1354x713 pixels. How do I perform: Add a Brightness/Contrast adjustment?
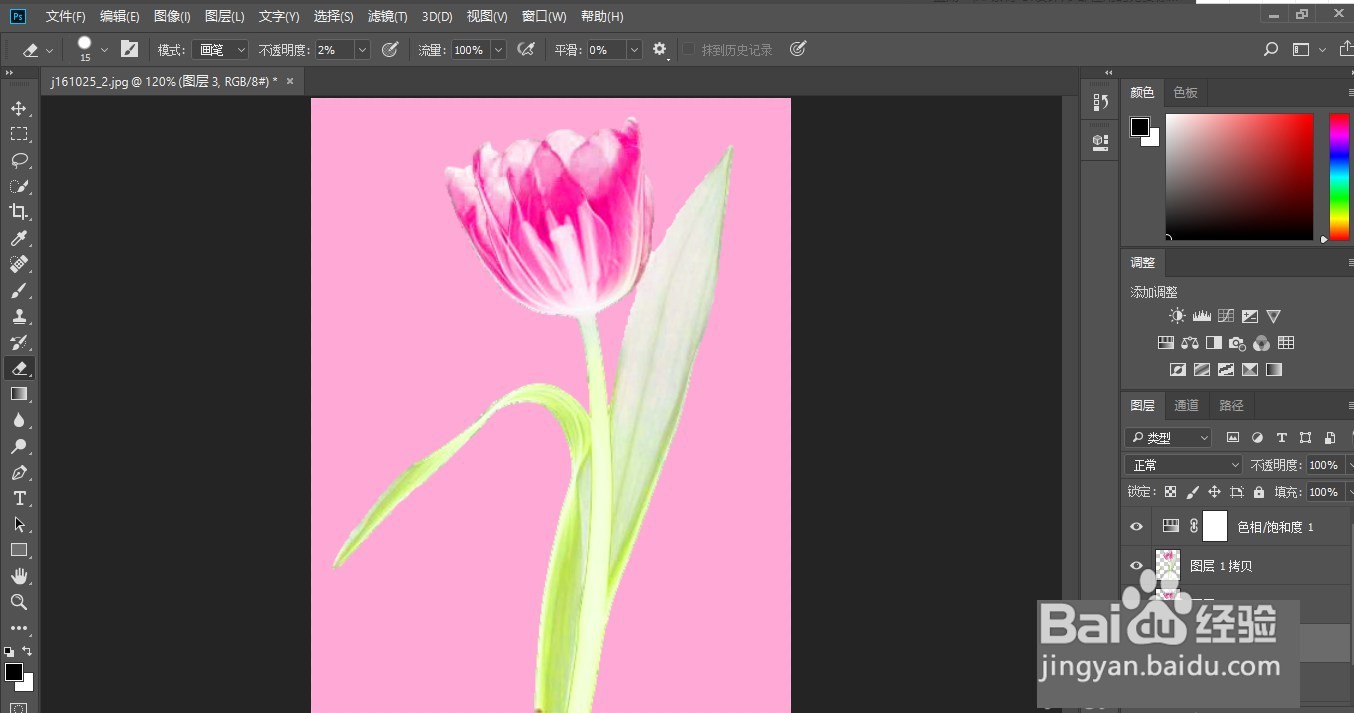[1177, 316]
